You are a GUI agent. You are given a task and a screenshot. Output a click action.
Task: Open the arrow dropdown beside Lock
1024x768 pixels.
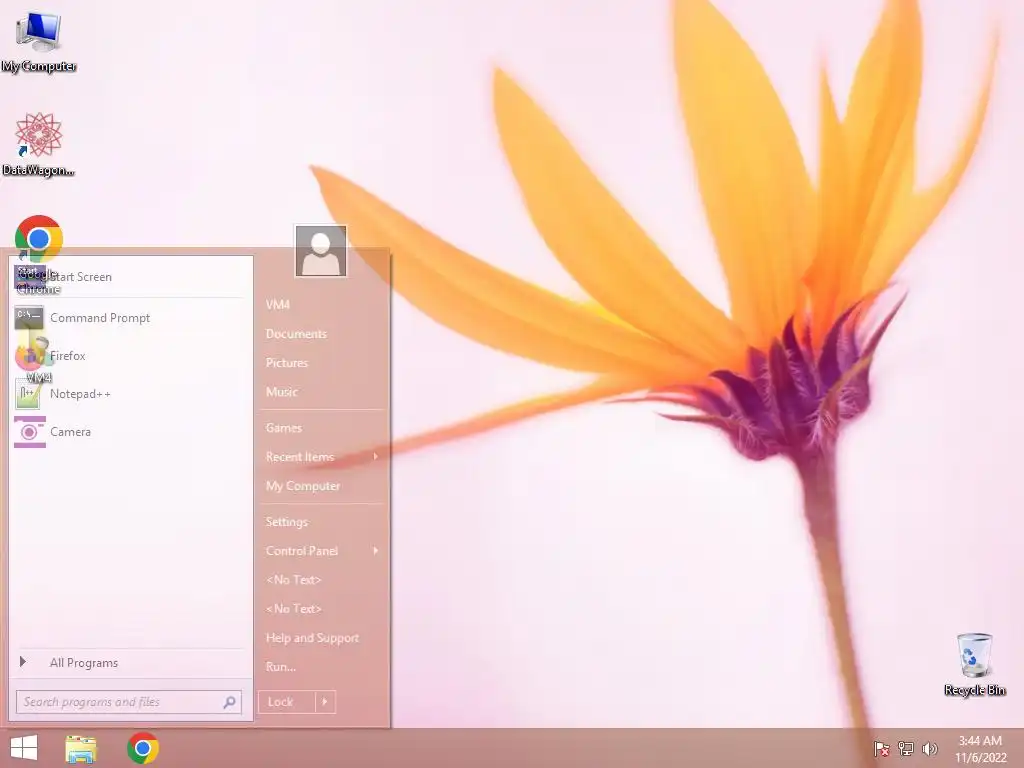tap(325, 702)
